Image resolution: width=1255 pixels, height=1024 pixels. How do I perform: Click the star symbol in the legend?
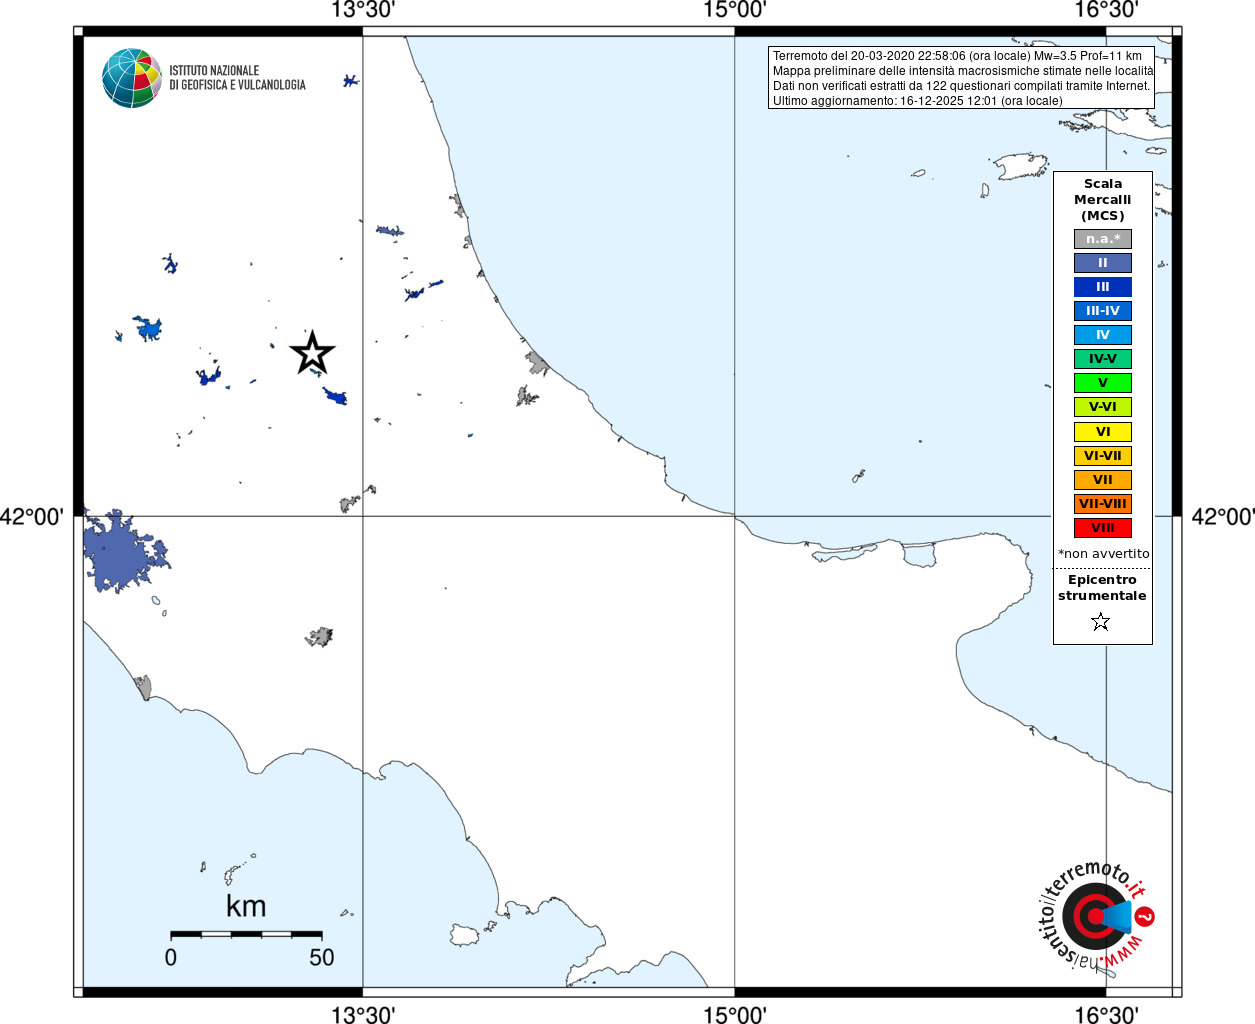coord(1101,622)
